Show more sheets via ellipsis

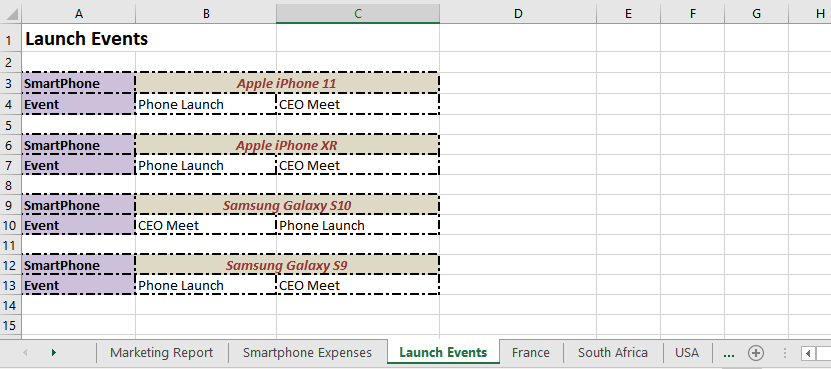click(x=729, y=353)
